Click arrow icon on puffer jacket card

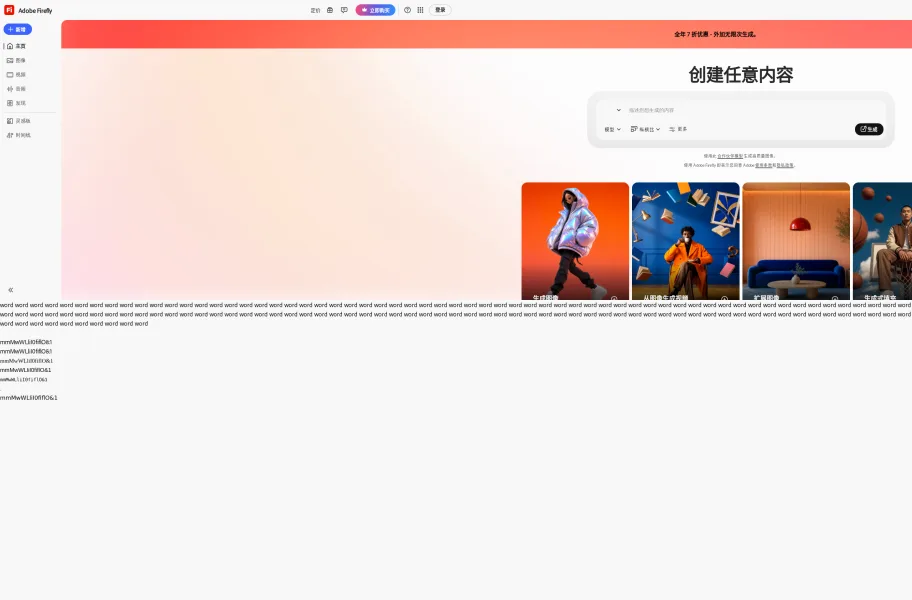coord(614,298)
